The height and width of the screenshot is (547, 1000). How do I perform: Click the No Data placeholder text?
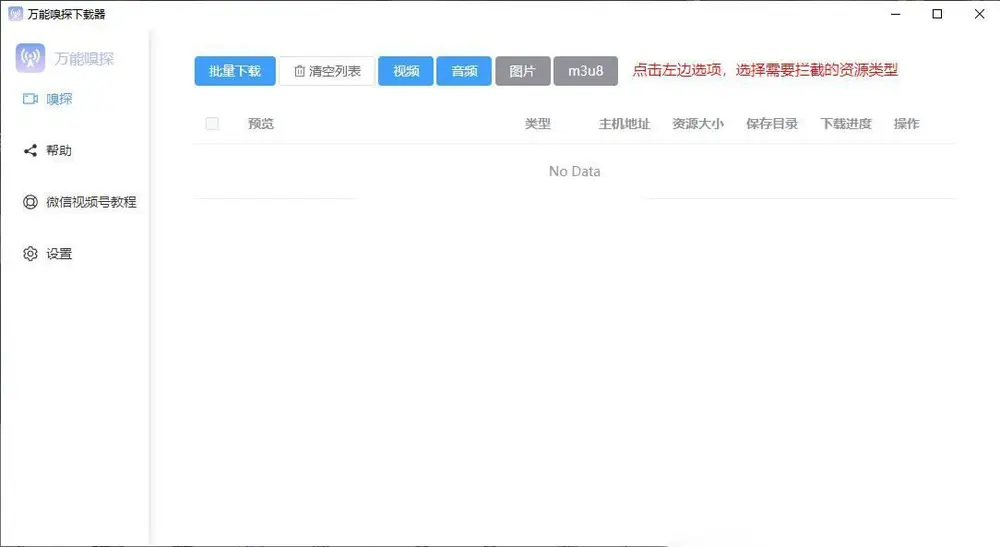click(x=575, y=171)
